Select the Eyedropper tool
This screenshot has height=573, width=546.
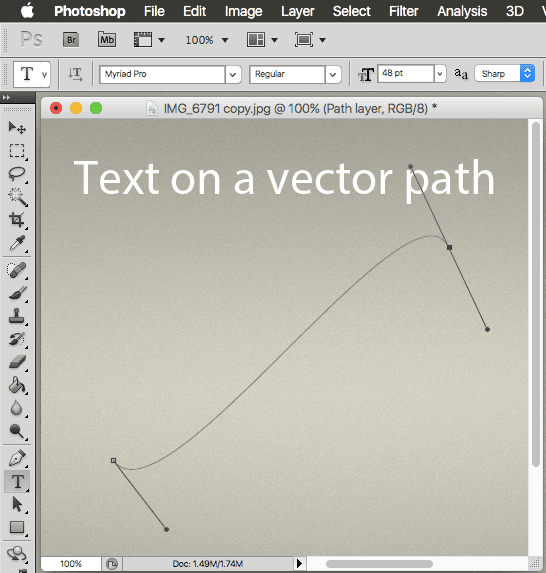click(17, 243)
